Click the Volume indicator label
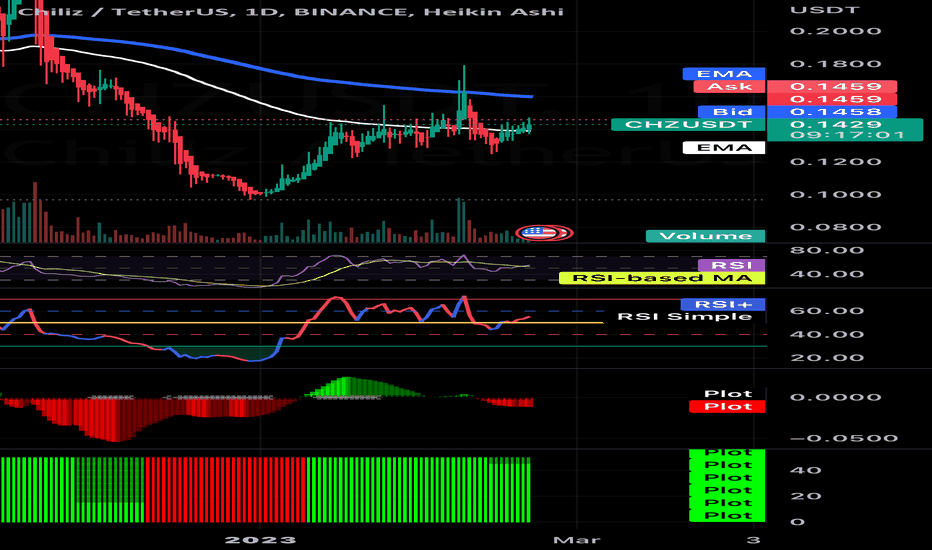The image size is (932, 550). [706, 236]
